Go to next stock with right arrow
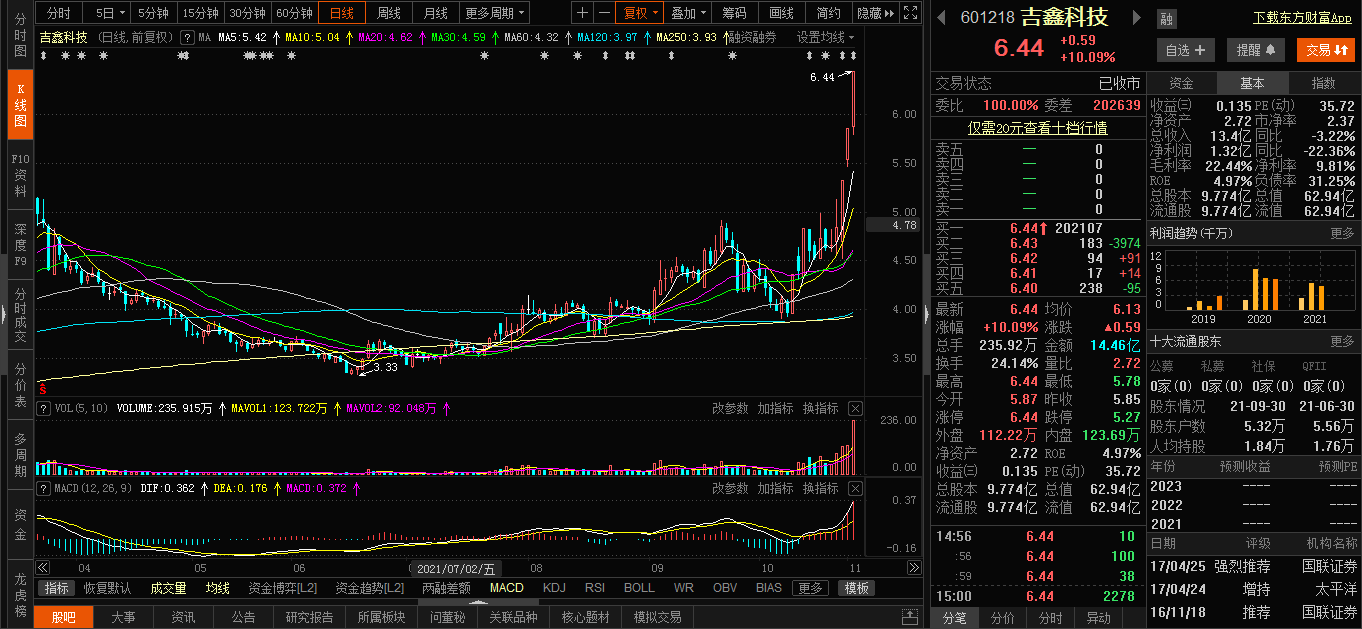The image size is (1362, 629). [1135, 17]
